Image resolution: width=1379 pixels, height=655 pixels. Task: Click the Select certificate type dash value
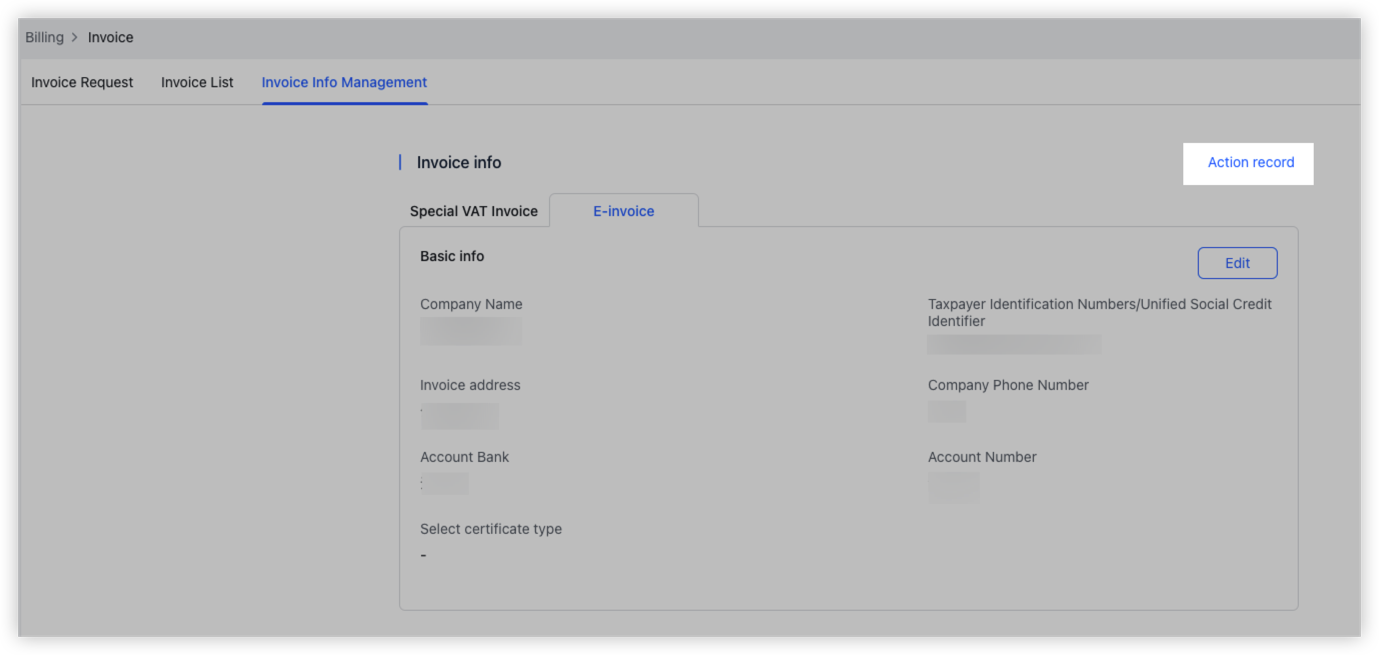click(x=423, y=554)
